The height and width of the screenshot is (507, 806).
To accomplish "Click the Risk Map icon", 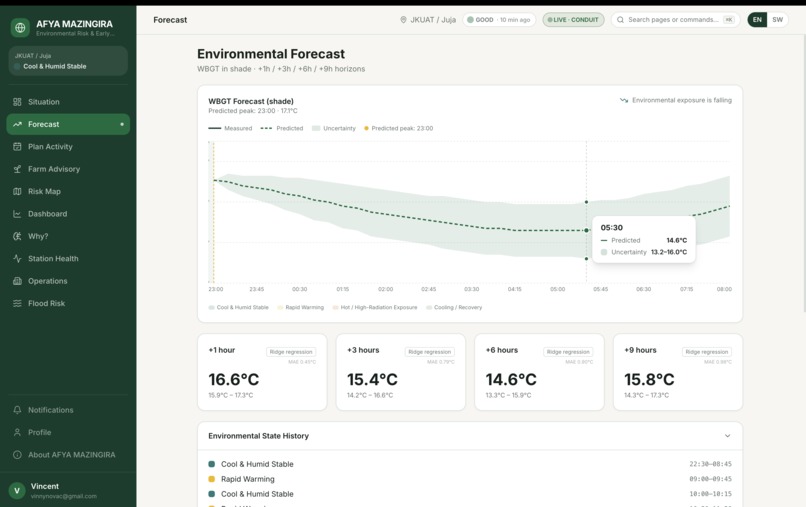I will click(x=17, y=191).
